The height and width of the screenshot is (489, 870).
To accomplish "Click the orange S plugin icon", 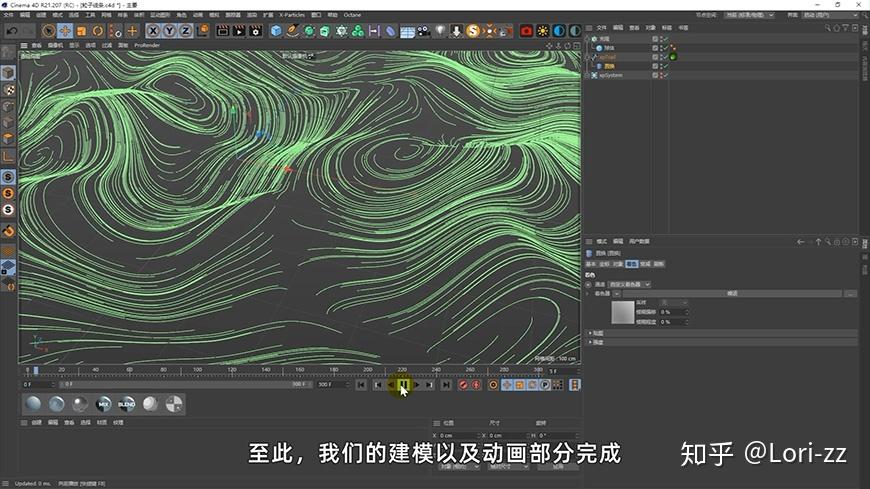I will point(473,31).
